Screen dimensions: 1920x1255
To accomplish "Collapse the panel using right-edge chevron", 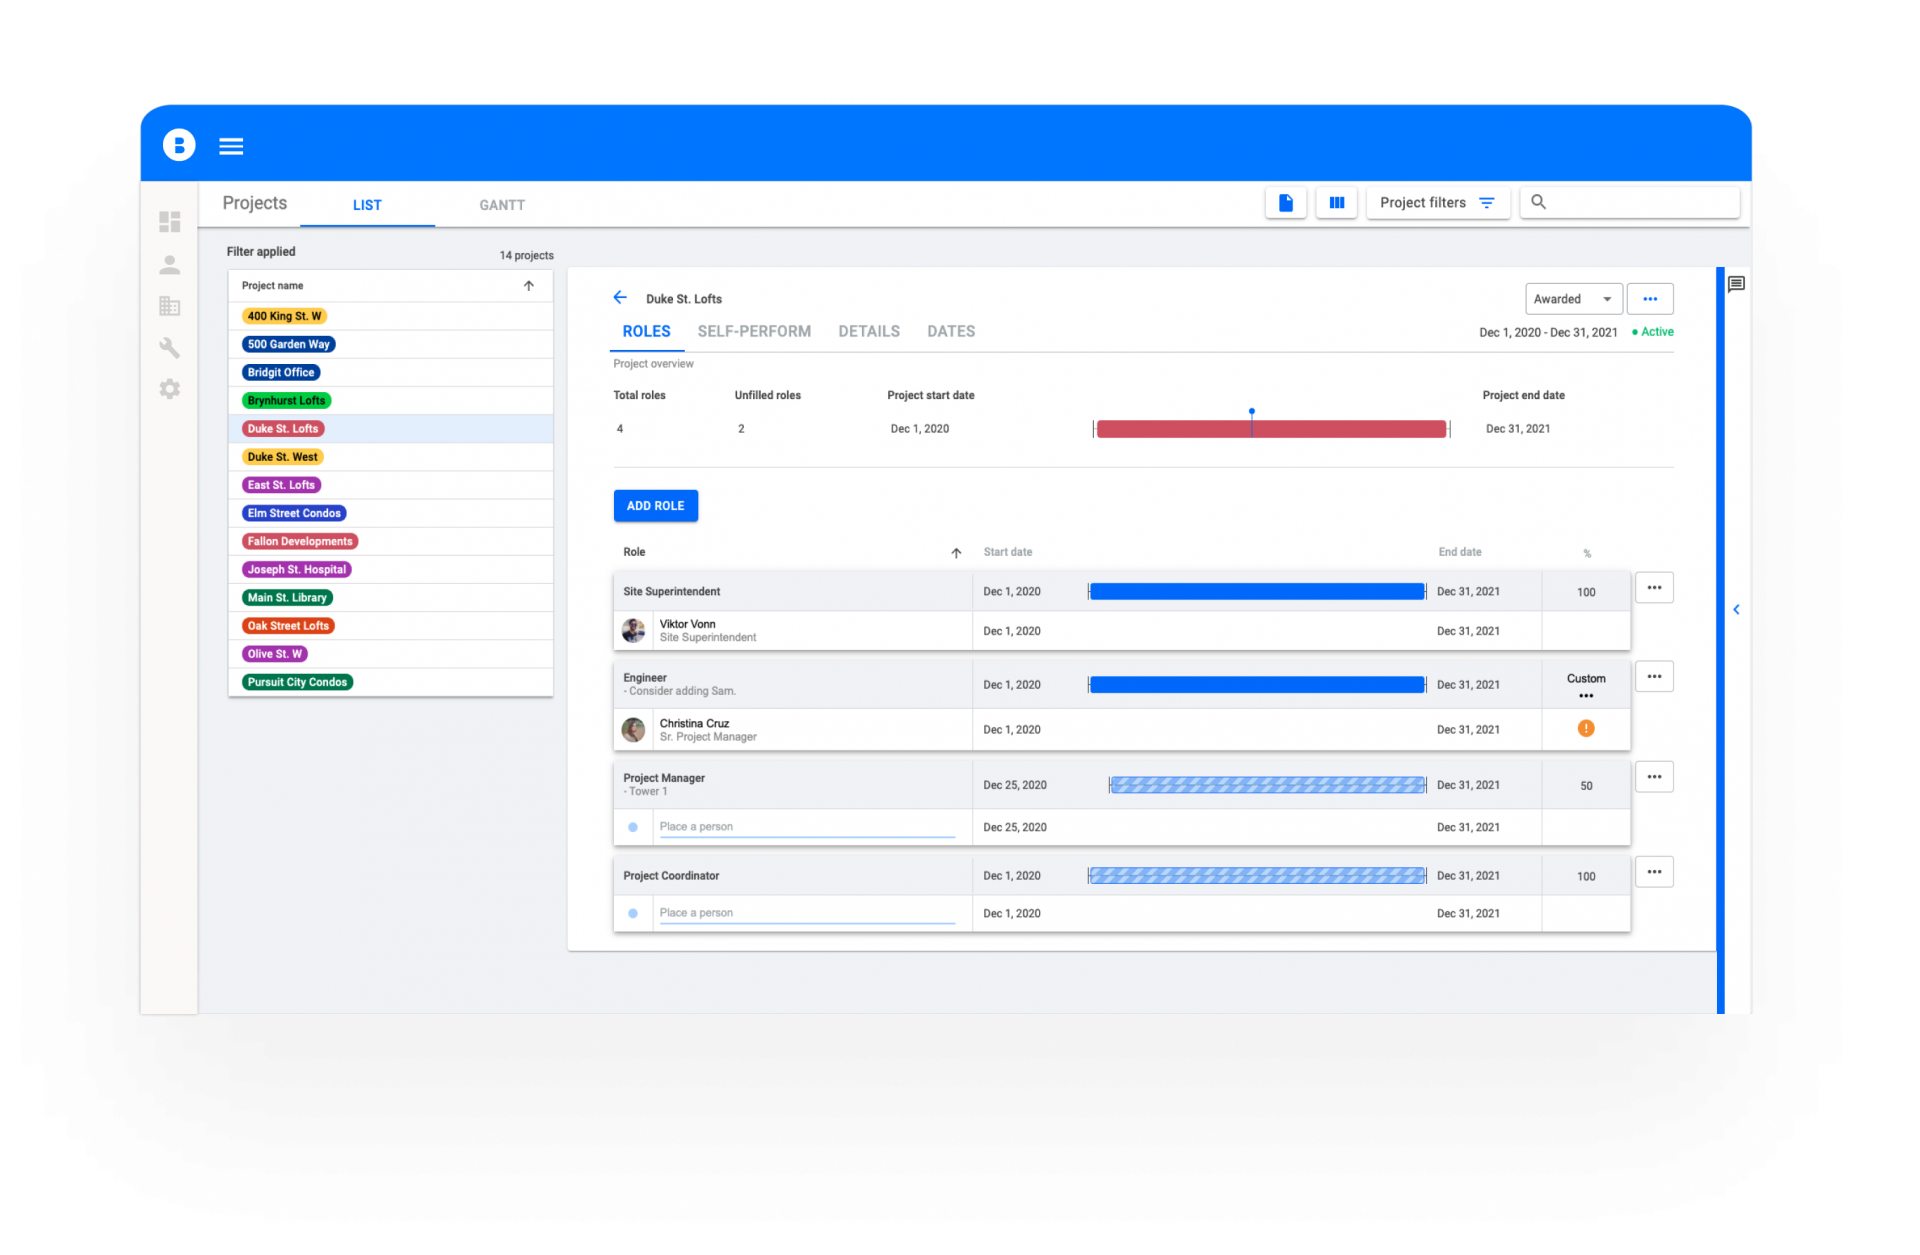I will [1736, 609].
